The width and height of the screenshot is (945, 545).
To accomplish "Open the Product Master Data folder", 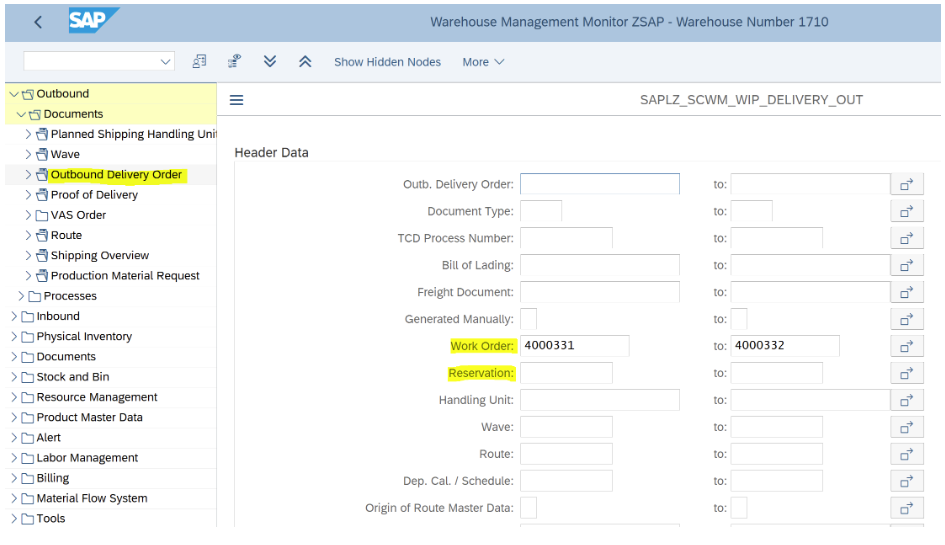I will [x=89, y=417].
